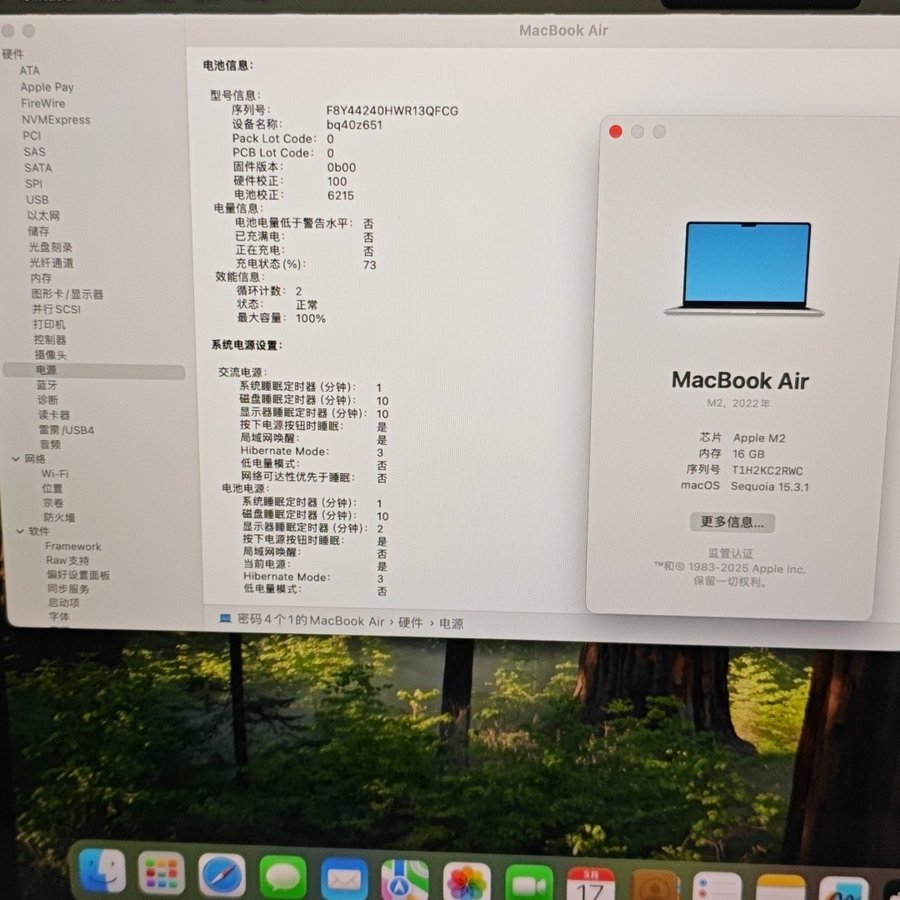Image resolution: width=900 pixels, height=900 pixels.
Task: Select 同步服务 under 软件
Action: (x=68, y=589)
